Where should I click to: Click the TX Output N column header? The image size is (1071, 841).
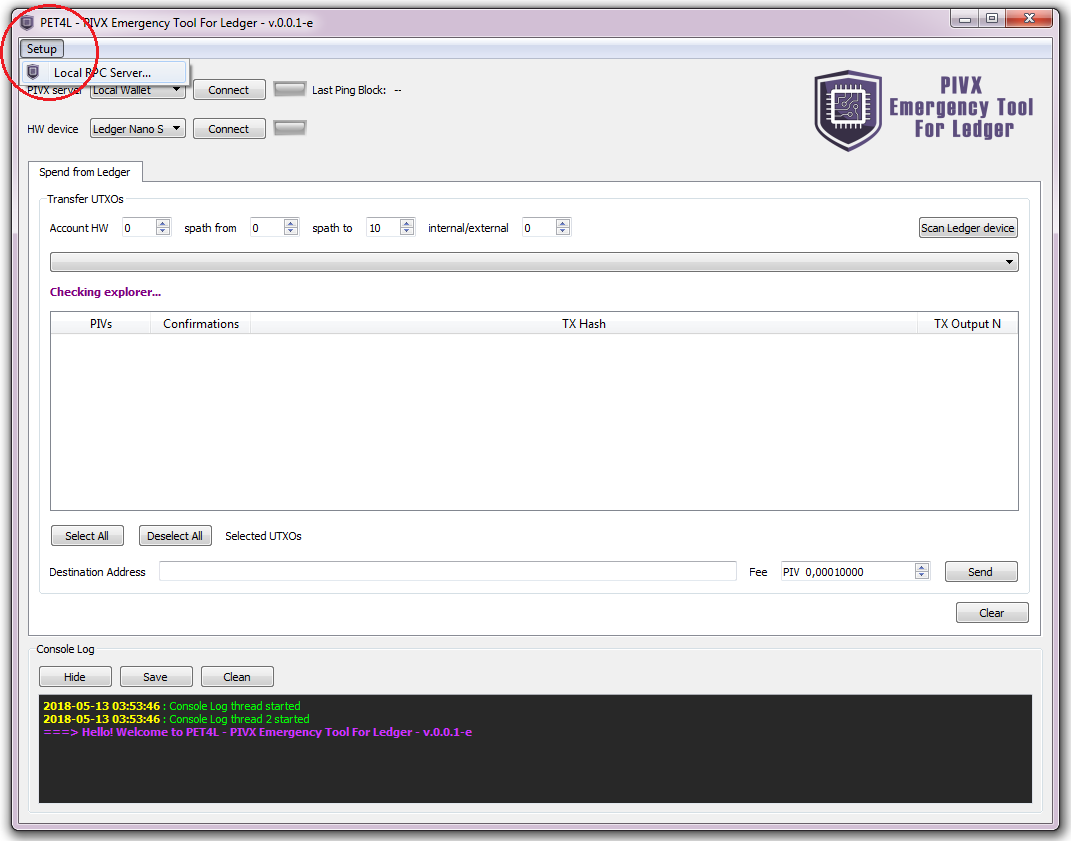click(967, 324)
